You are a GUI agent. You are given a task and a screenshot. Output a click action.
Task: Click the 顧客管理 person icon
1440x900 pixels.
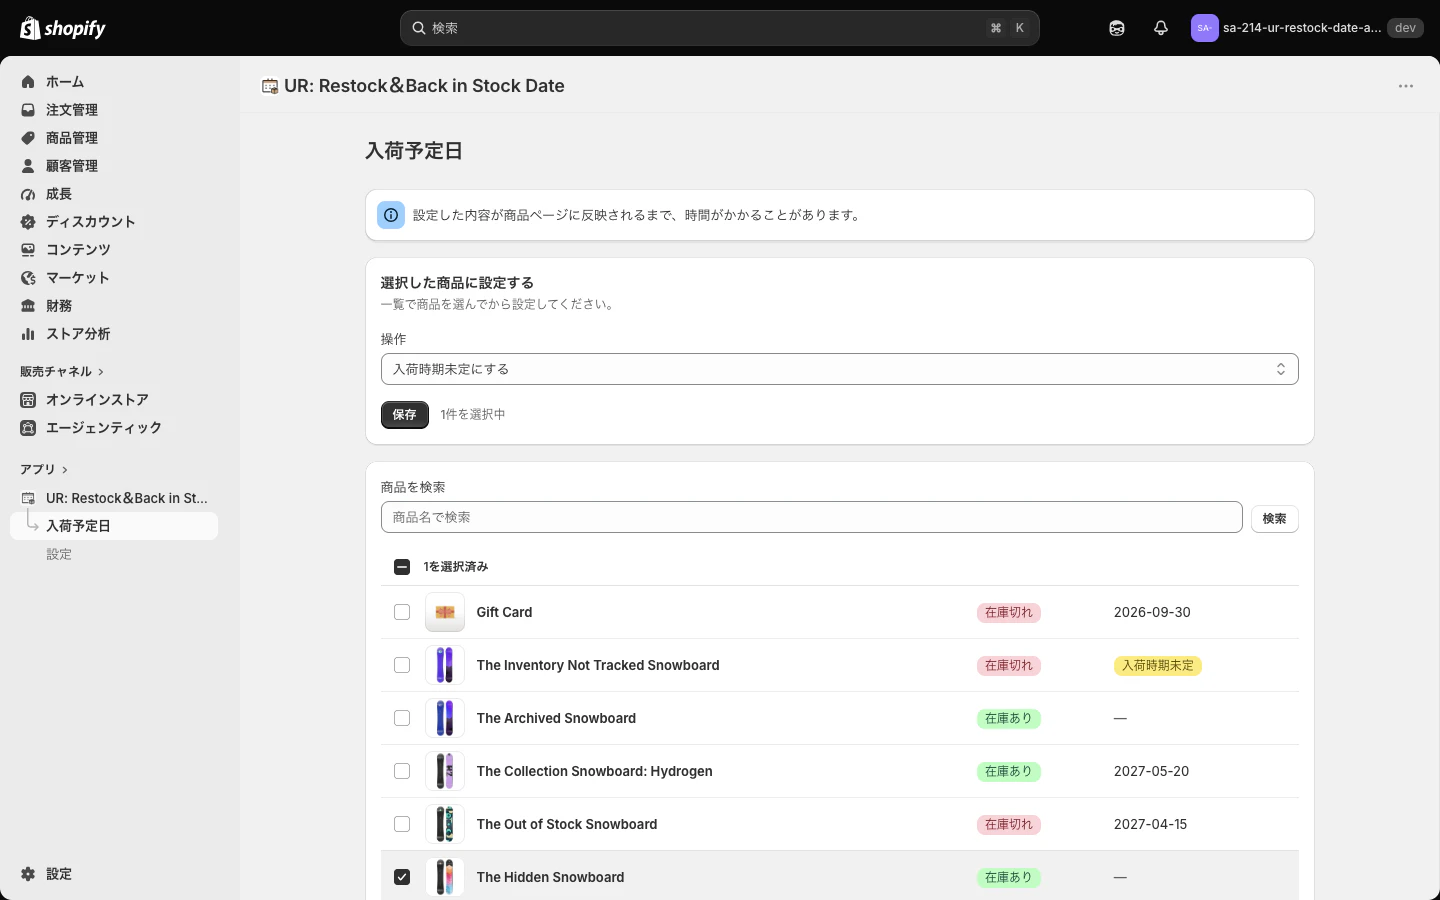click(x=28, y=166)
